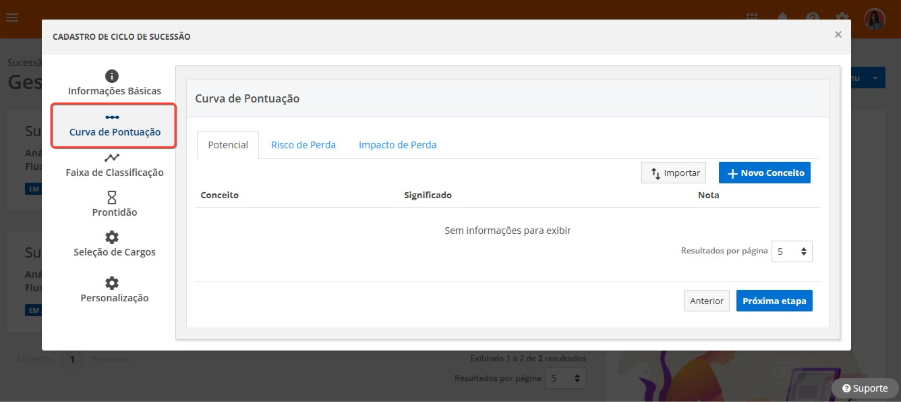Click the Anterior button in dialog
The width and height of the screenshot is (901, 402).
[x=707, y=301]
